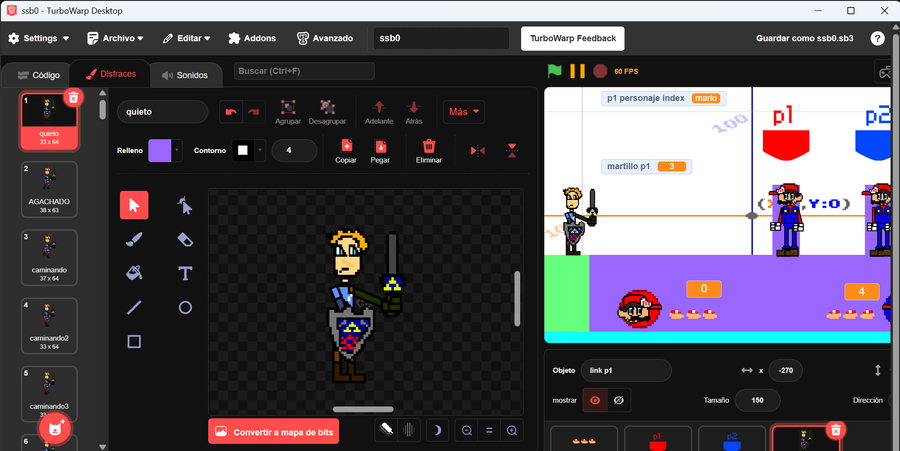Open the Archivo menu
The height and width of the screenshot is (451, 900).
click(115, 38)
